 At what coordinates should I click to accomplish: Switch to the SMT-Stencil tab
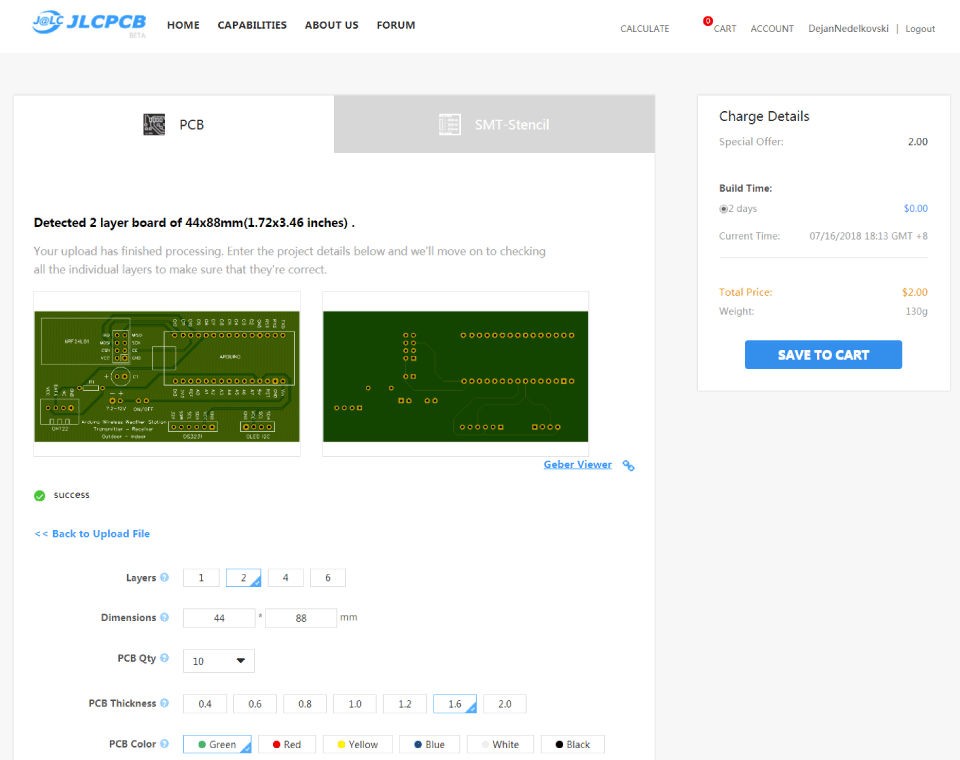coord(494,125)
